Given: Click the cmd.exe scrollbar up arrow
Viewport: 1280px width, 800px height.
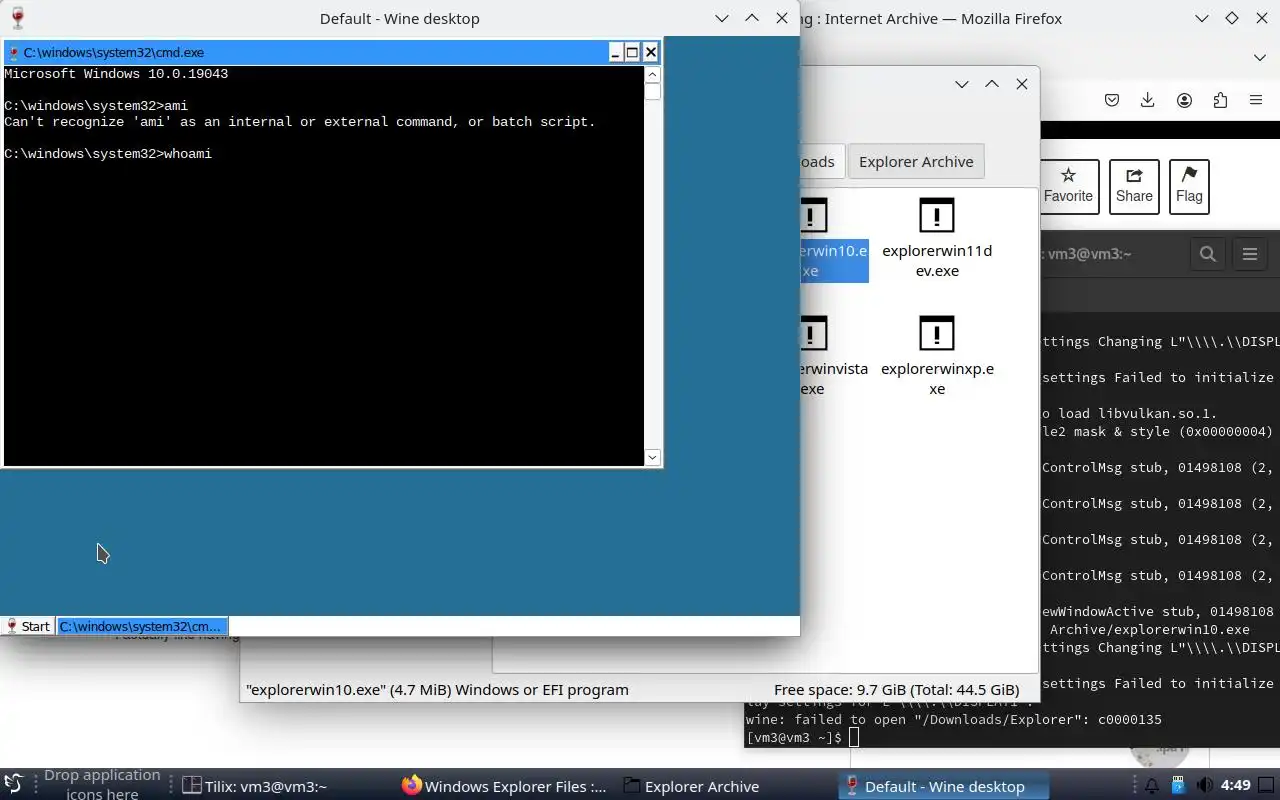Looking at the screenshot, I should 652,75.
